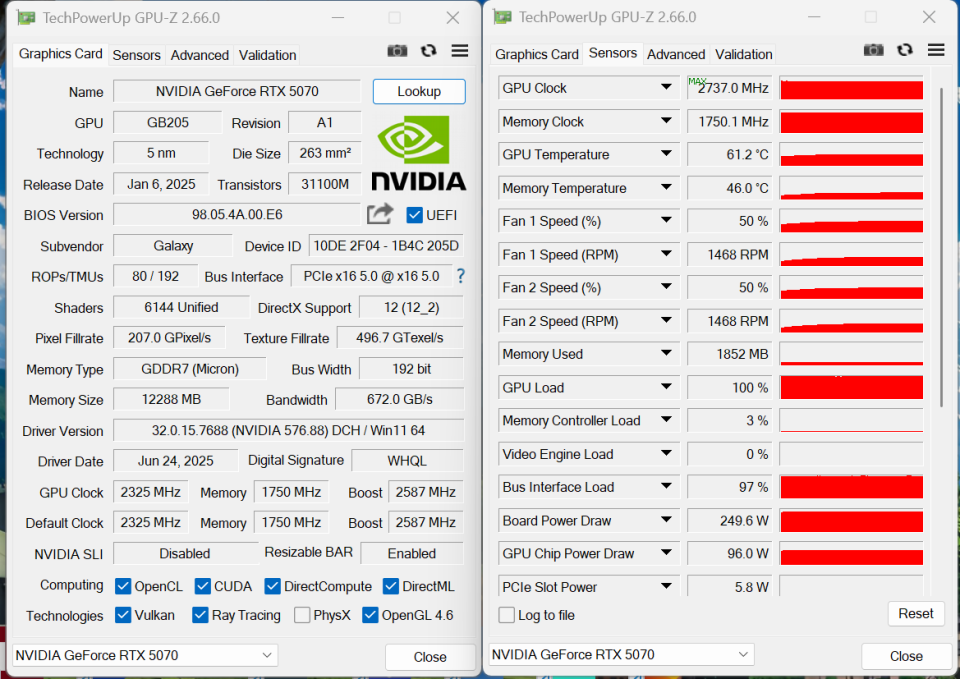This screenshot has width=960, height=679.
Task: Click the BIOS Version field
Action: 237,214
